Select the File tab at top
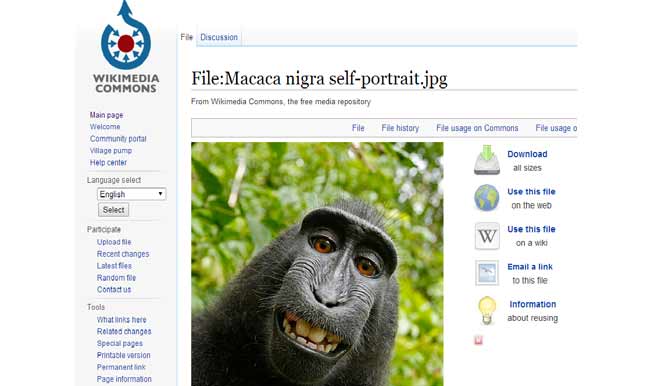 (186, 37)
